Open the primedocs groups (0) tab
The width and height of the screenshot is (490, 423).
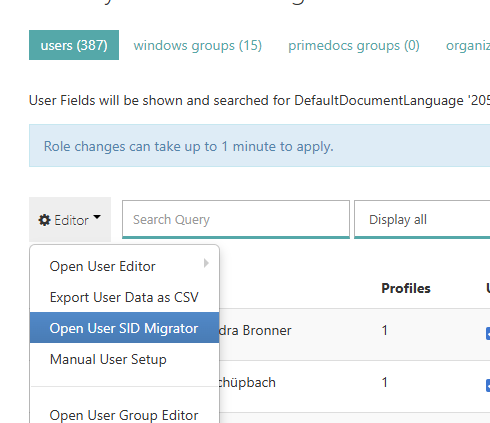click(354, 45)
